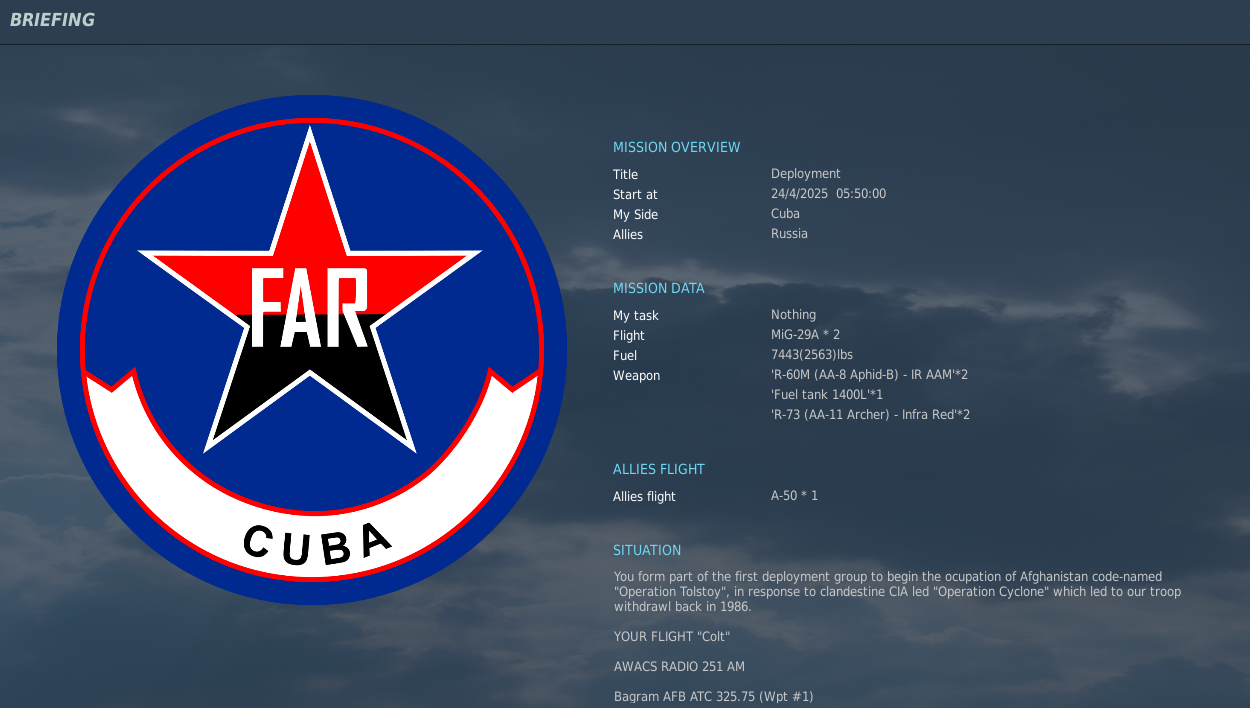Click the Allies value Russia

pyautogui.click(x=789, y=234)
